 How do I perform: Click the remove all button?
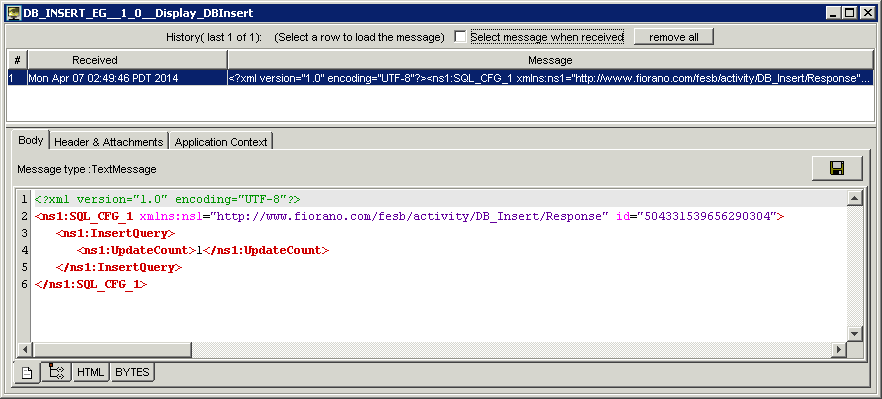[674, 37]
